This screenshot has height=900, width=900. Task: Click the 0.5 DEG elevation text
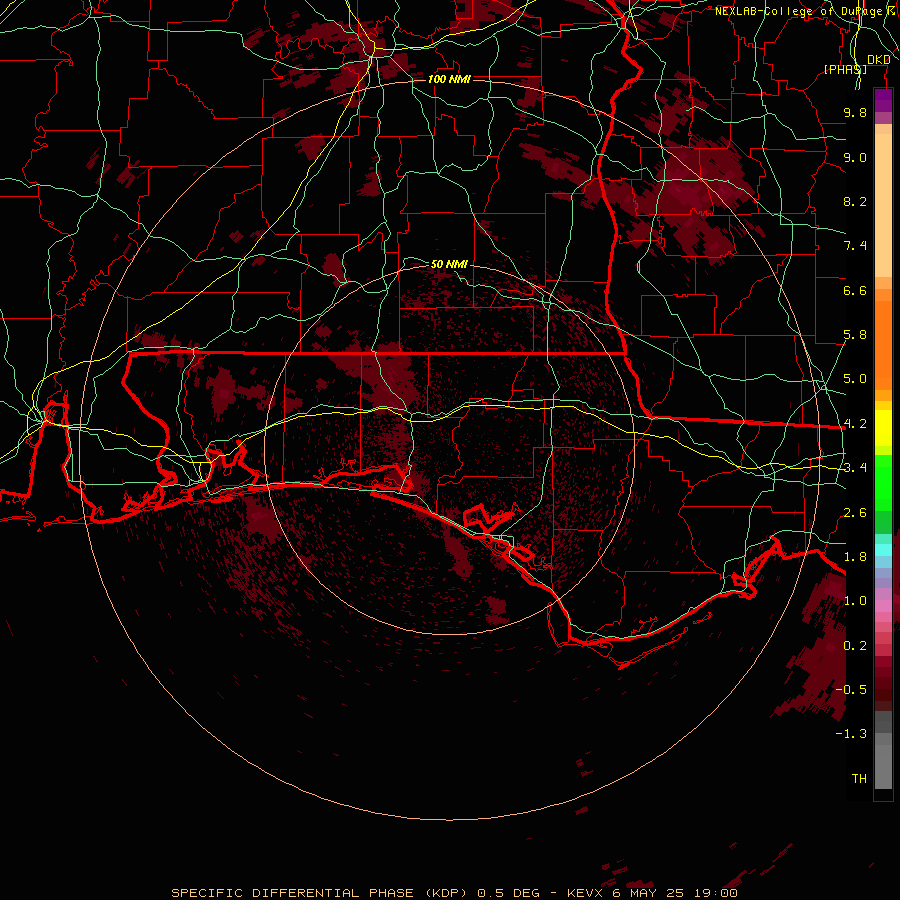(509, 893)
